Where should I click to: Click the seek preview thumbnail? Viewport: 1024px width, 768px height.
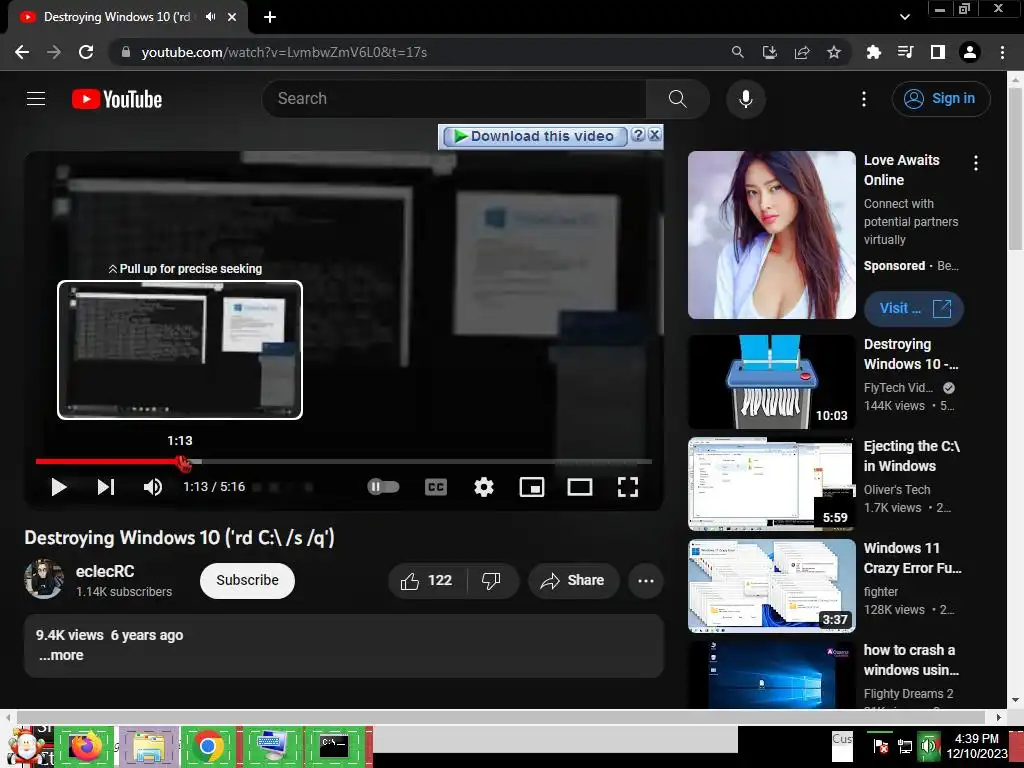[180, 350]
